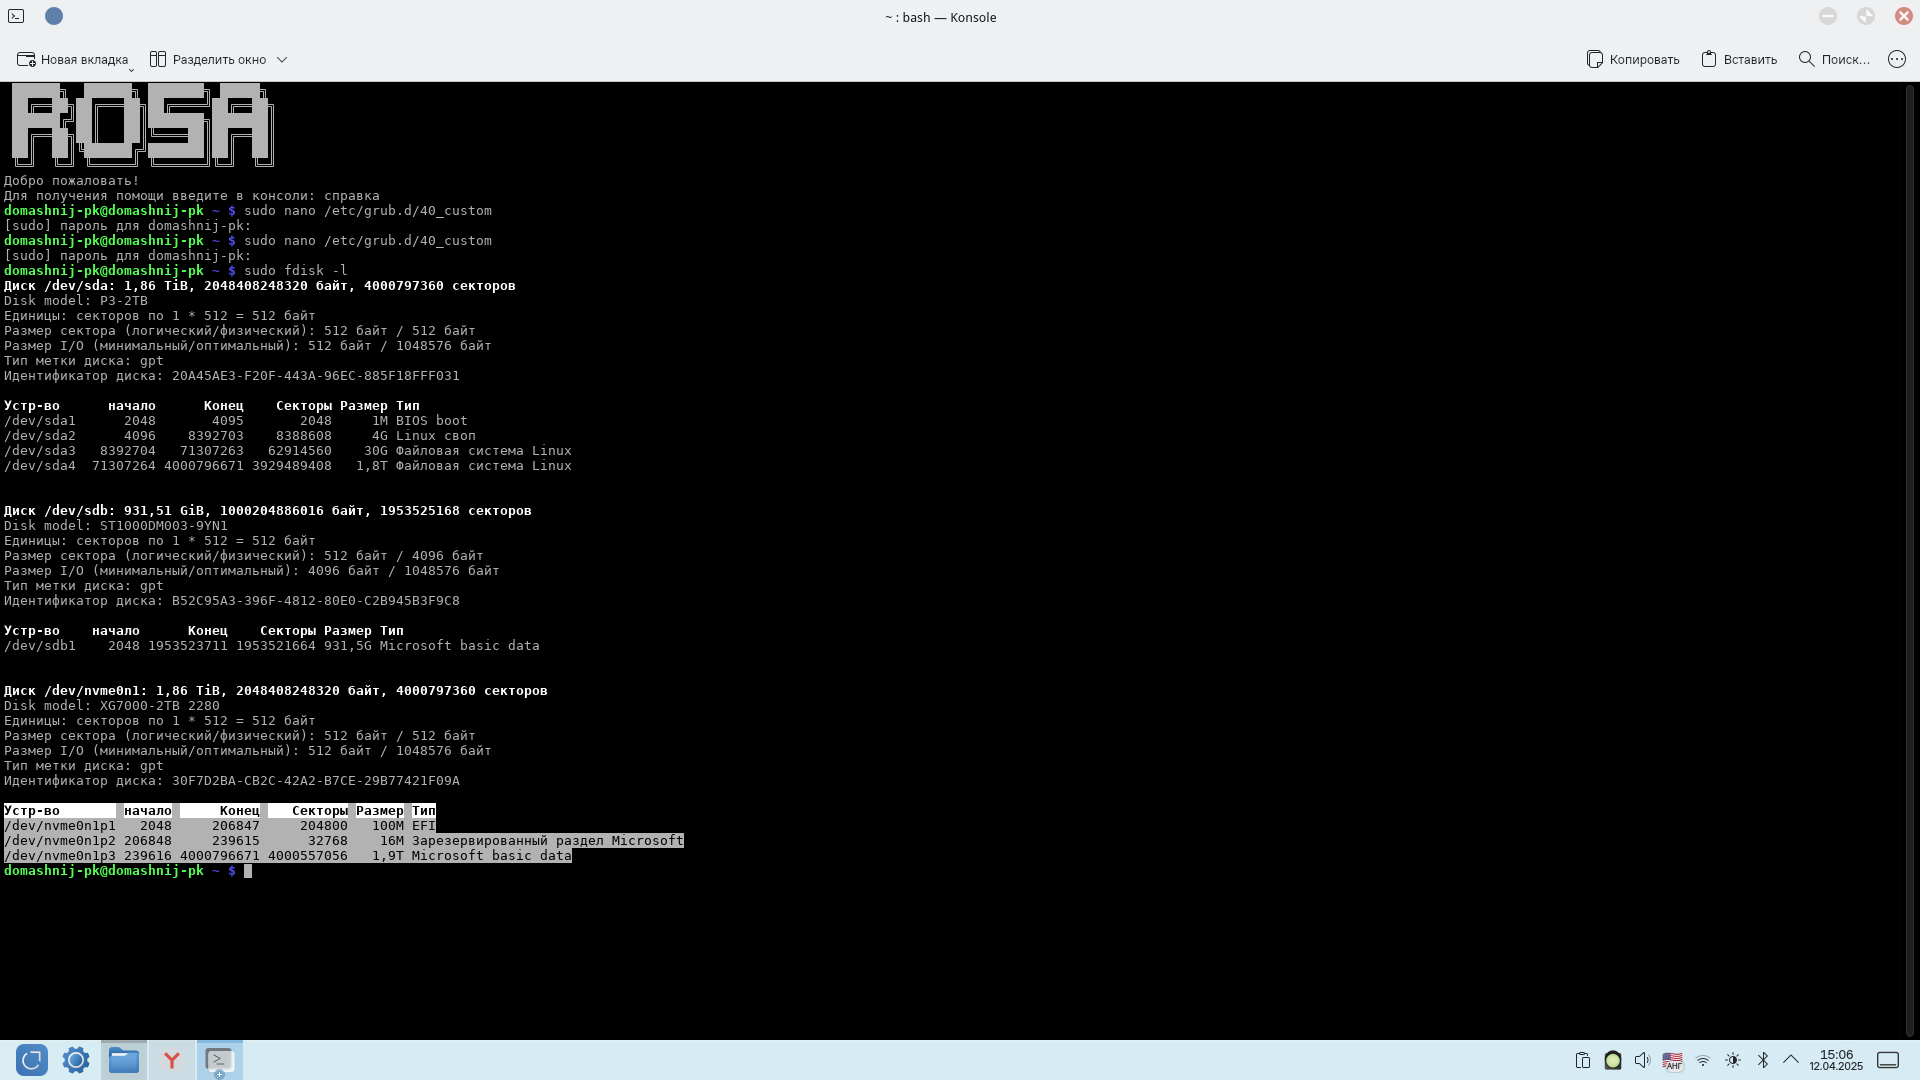
Task: Click the Разделить окно split button
Action: click(x=208, y=60)
